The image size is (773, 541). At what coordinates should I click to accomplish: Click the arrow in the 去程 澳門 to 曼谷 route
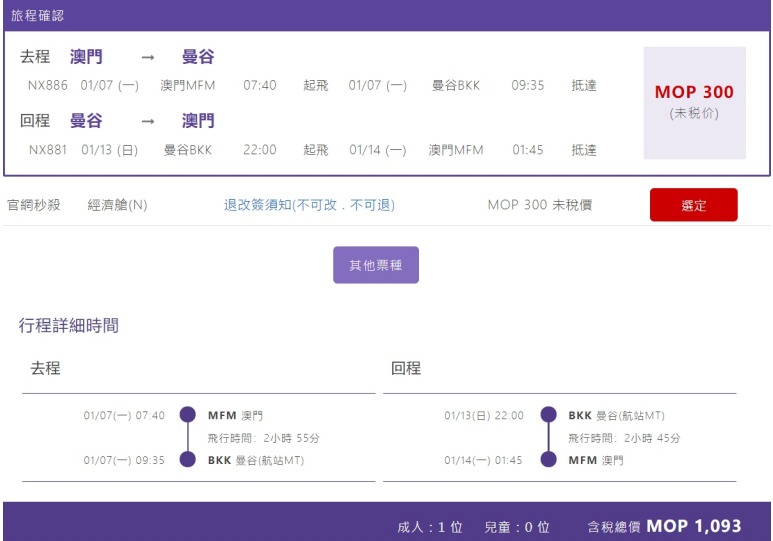(148, 58)
